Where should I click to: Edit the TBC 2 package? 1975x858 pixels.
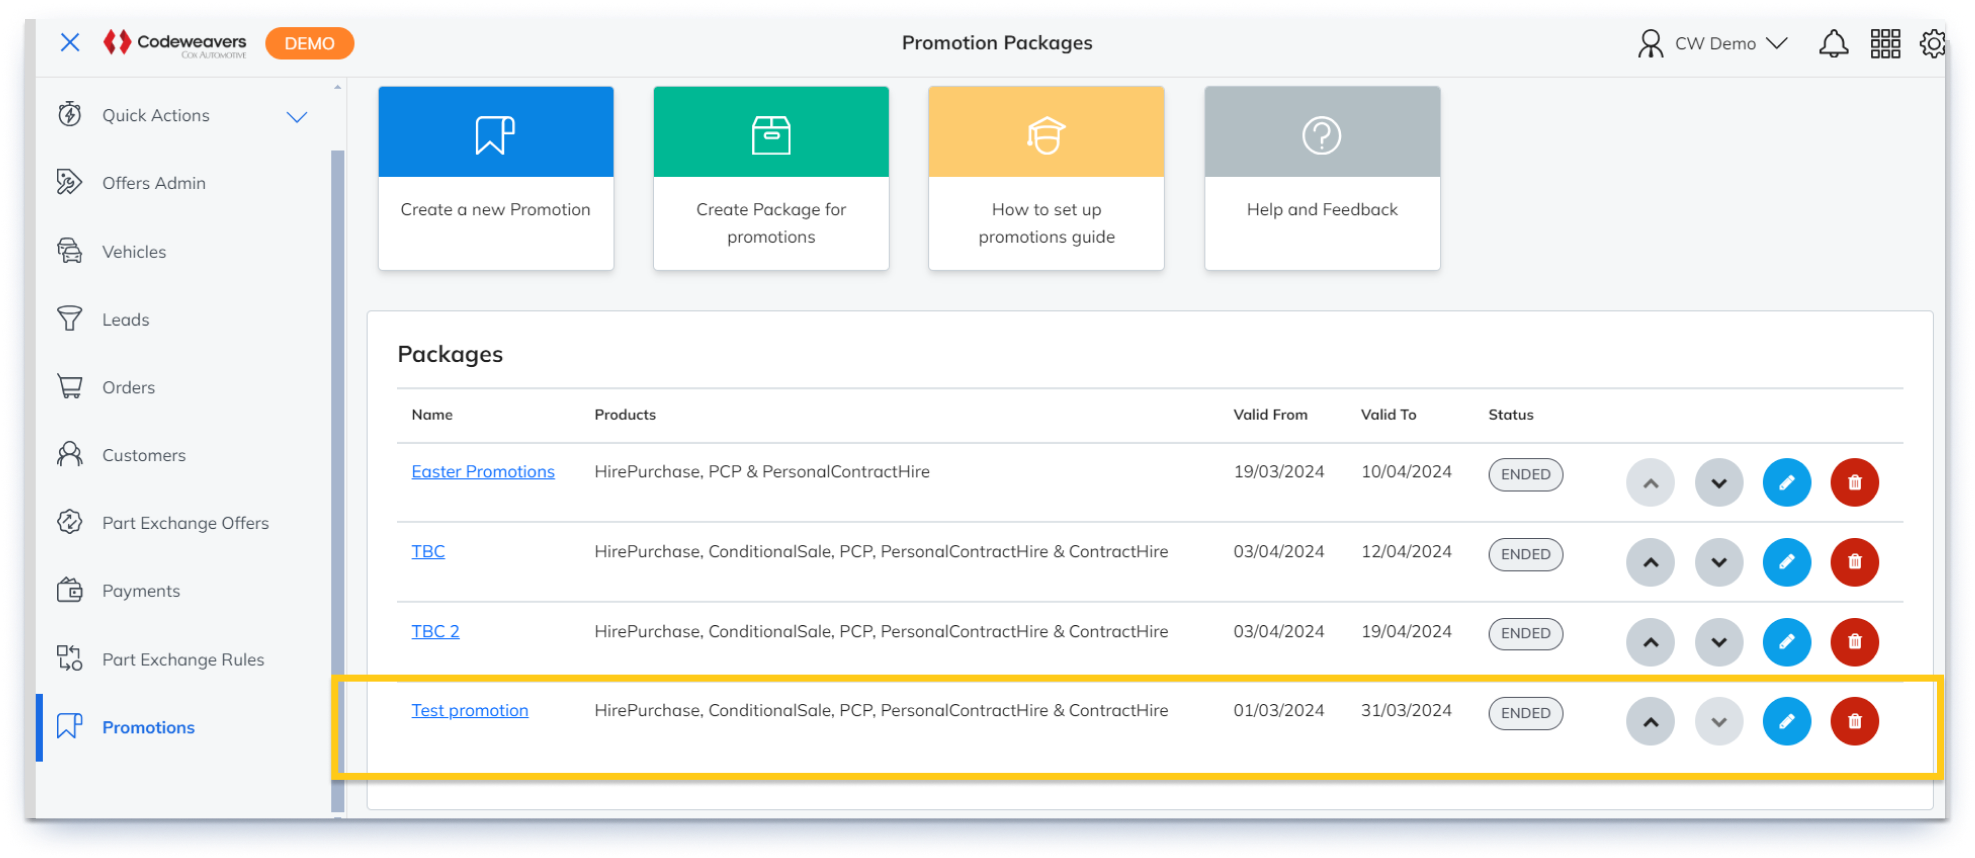(x=1786, y=642)
